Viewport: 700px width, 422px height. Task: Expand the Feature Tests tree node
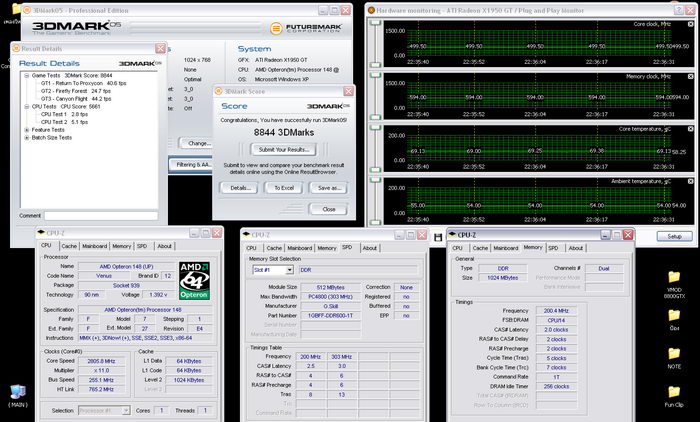click(x=26, y=130)
